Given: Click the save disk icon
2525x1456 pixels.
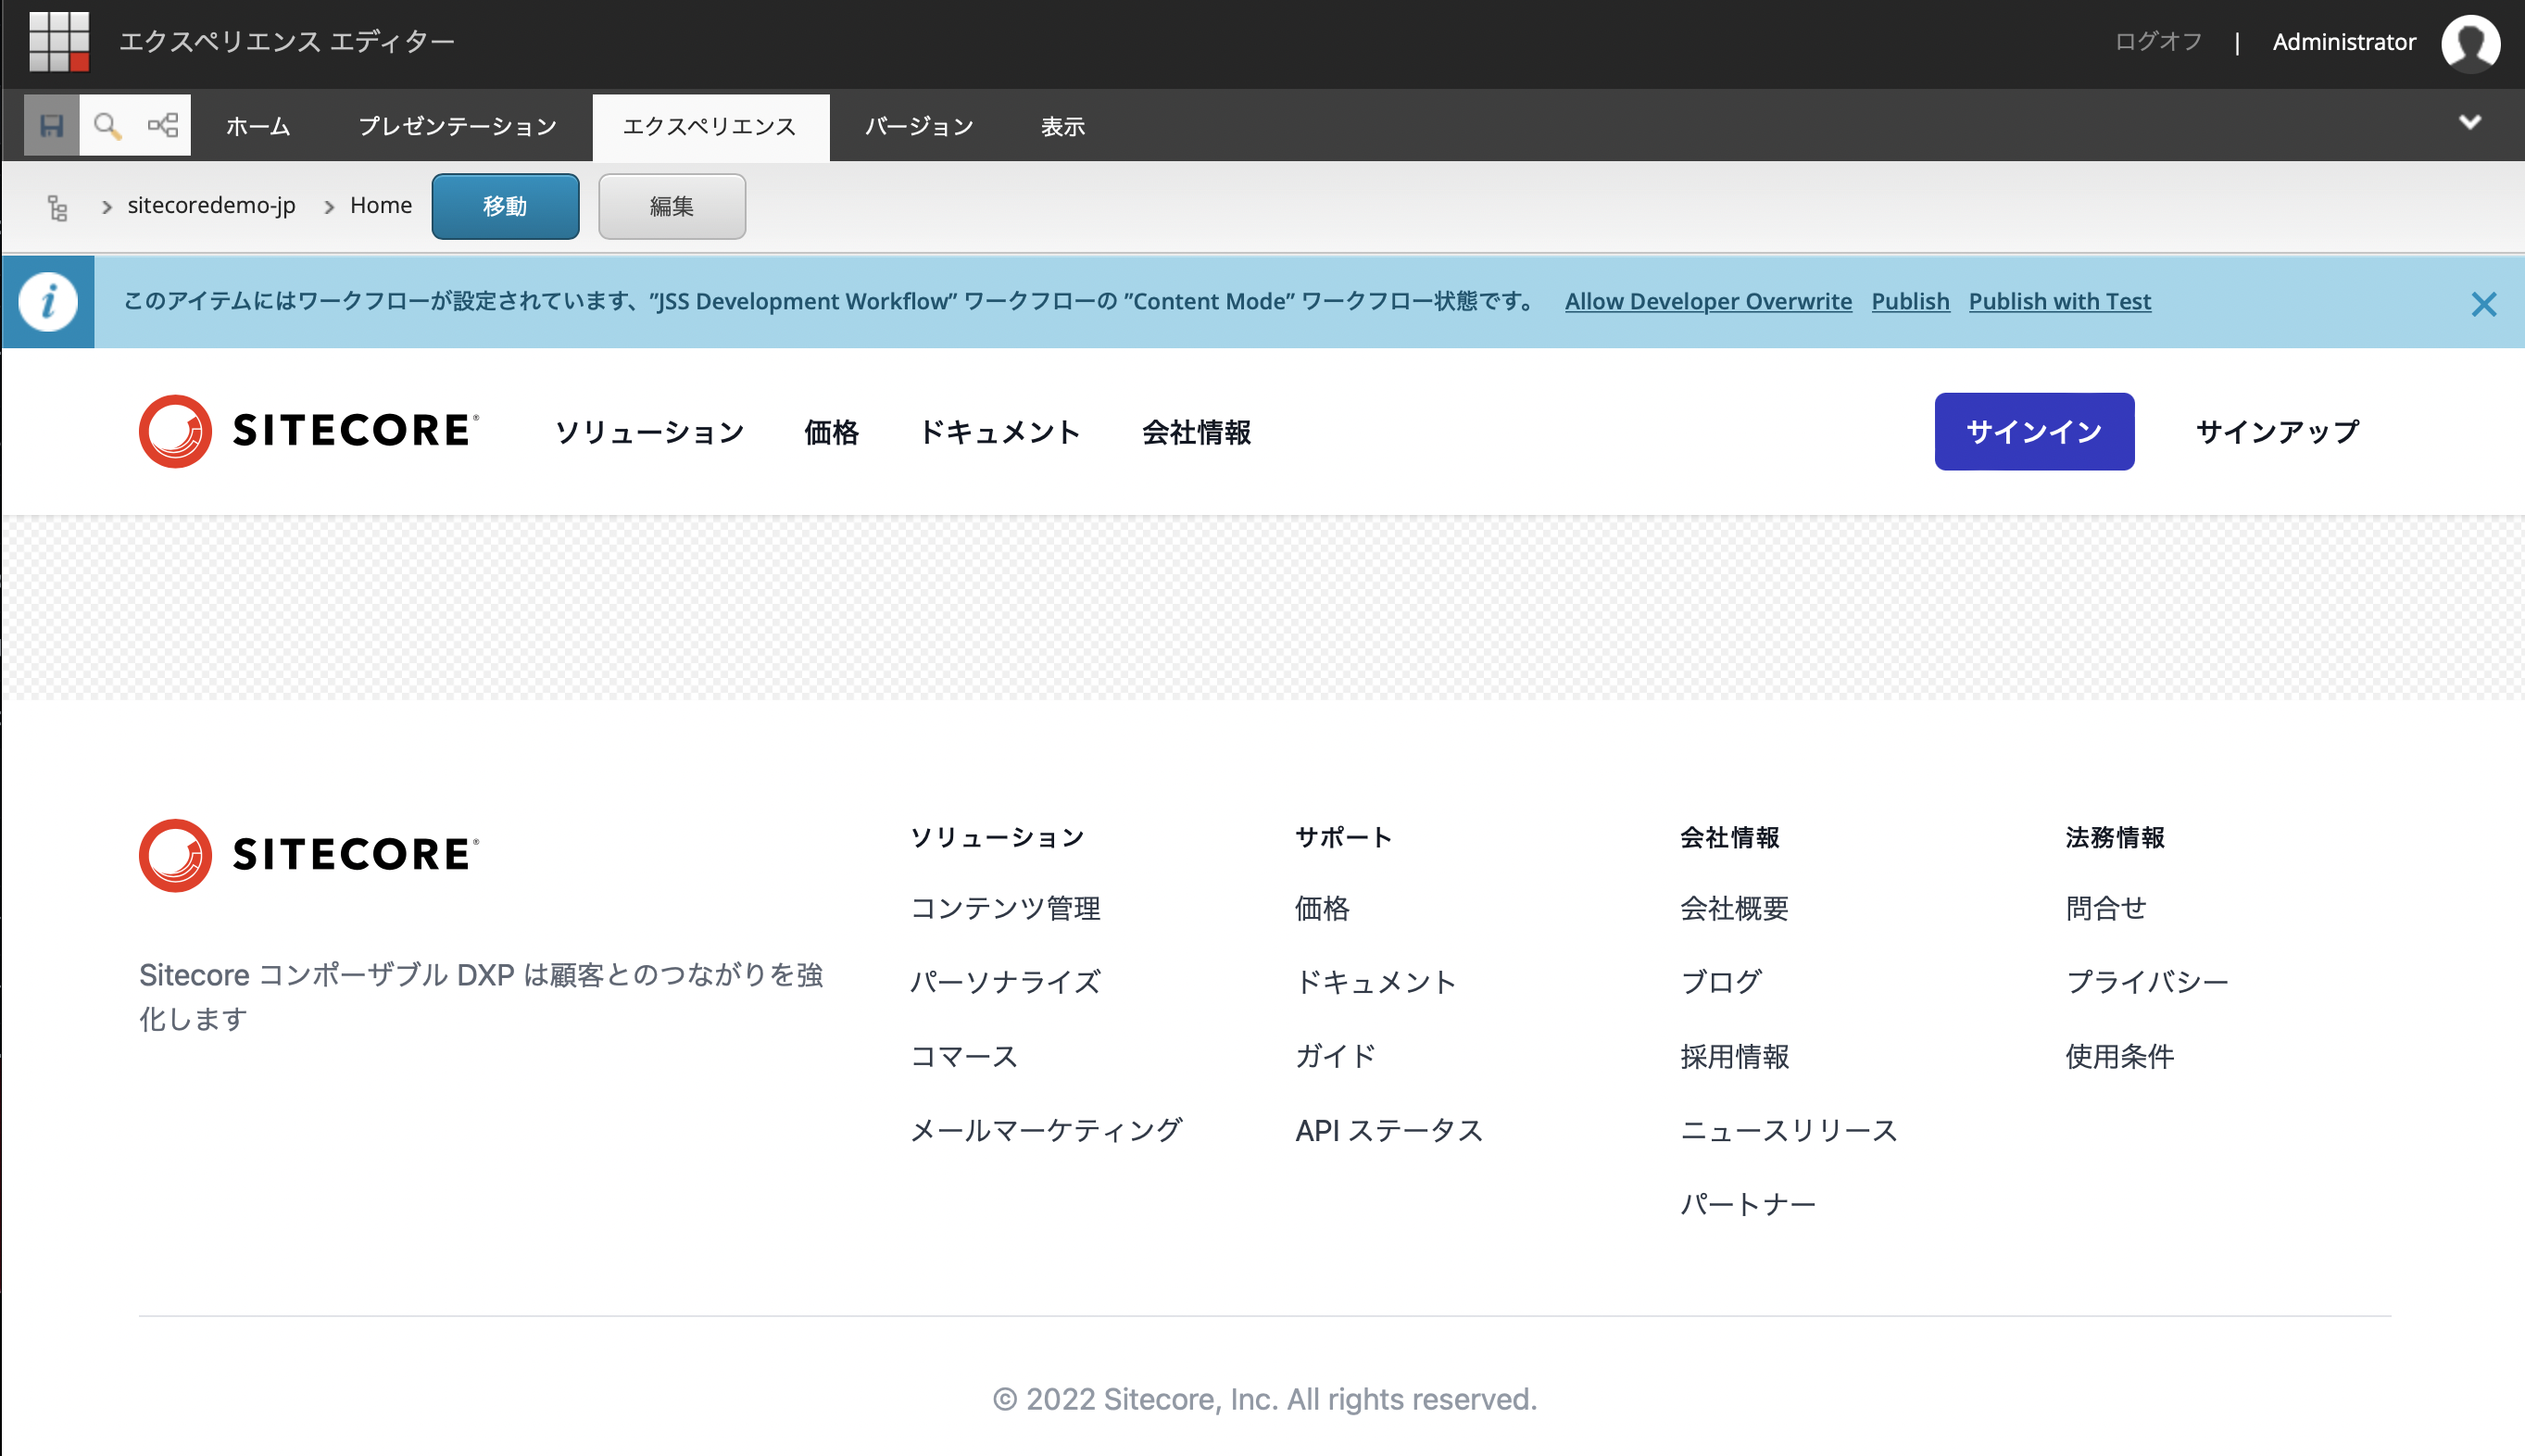Looking at the screenshot, I should click(51, 125).
